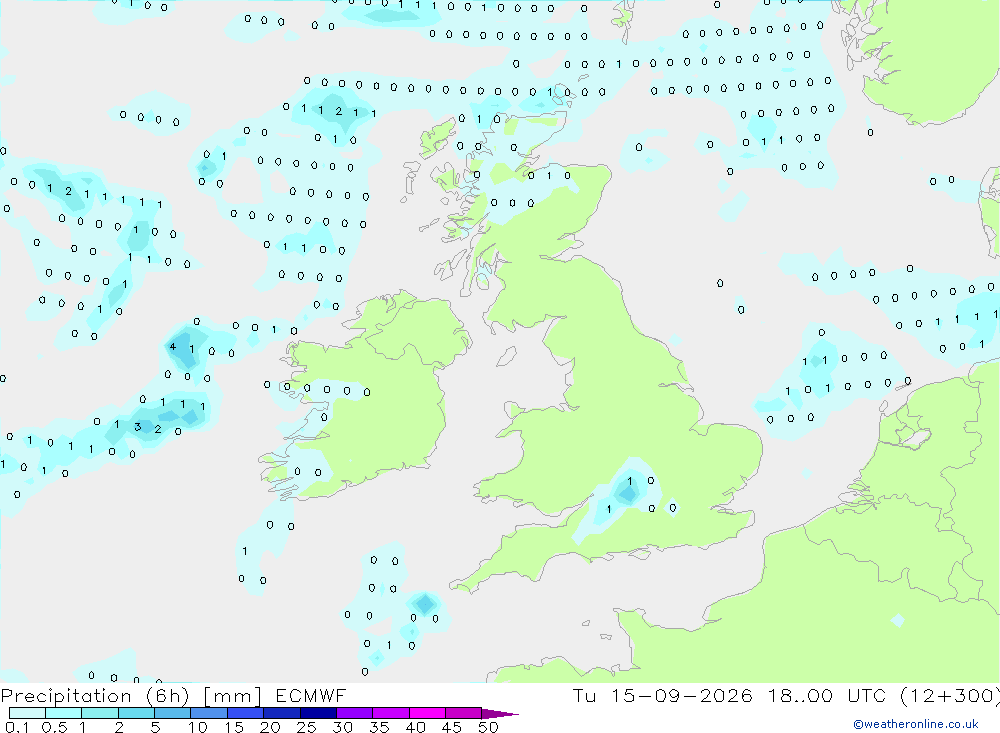Select the magenta 40–45 mm legend swatch
Viewport: 1000px width, 733px height.
point(427,713)
